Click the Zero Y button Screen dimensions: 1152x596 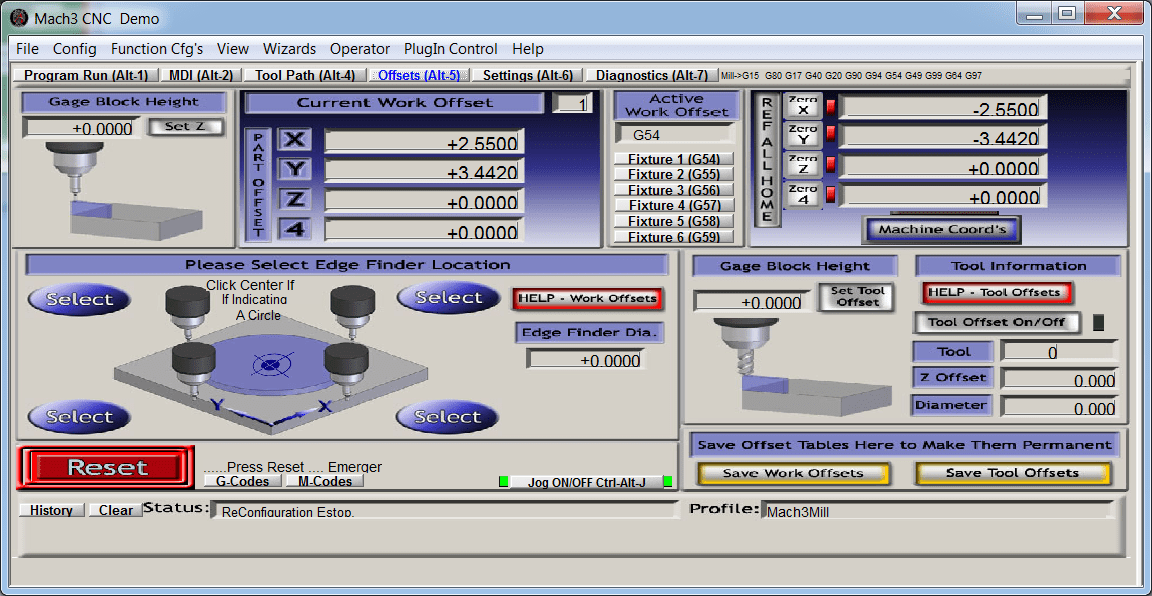[x=802, y=134]
